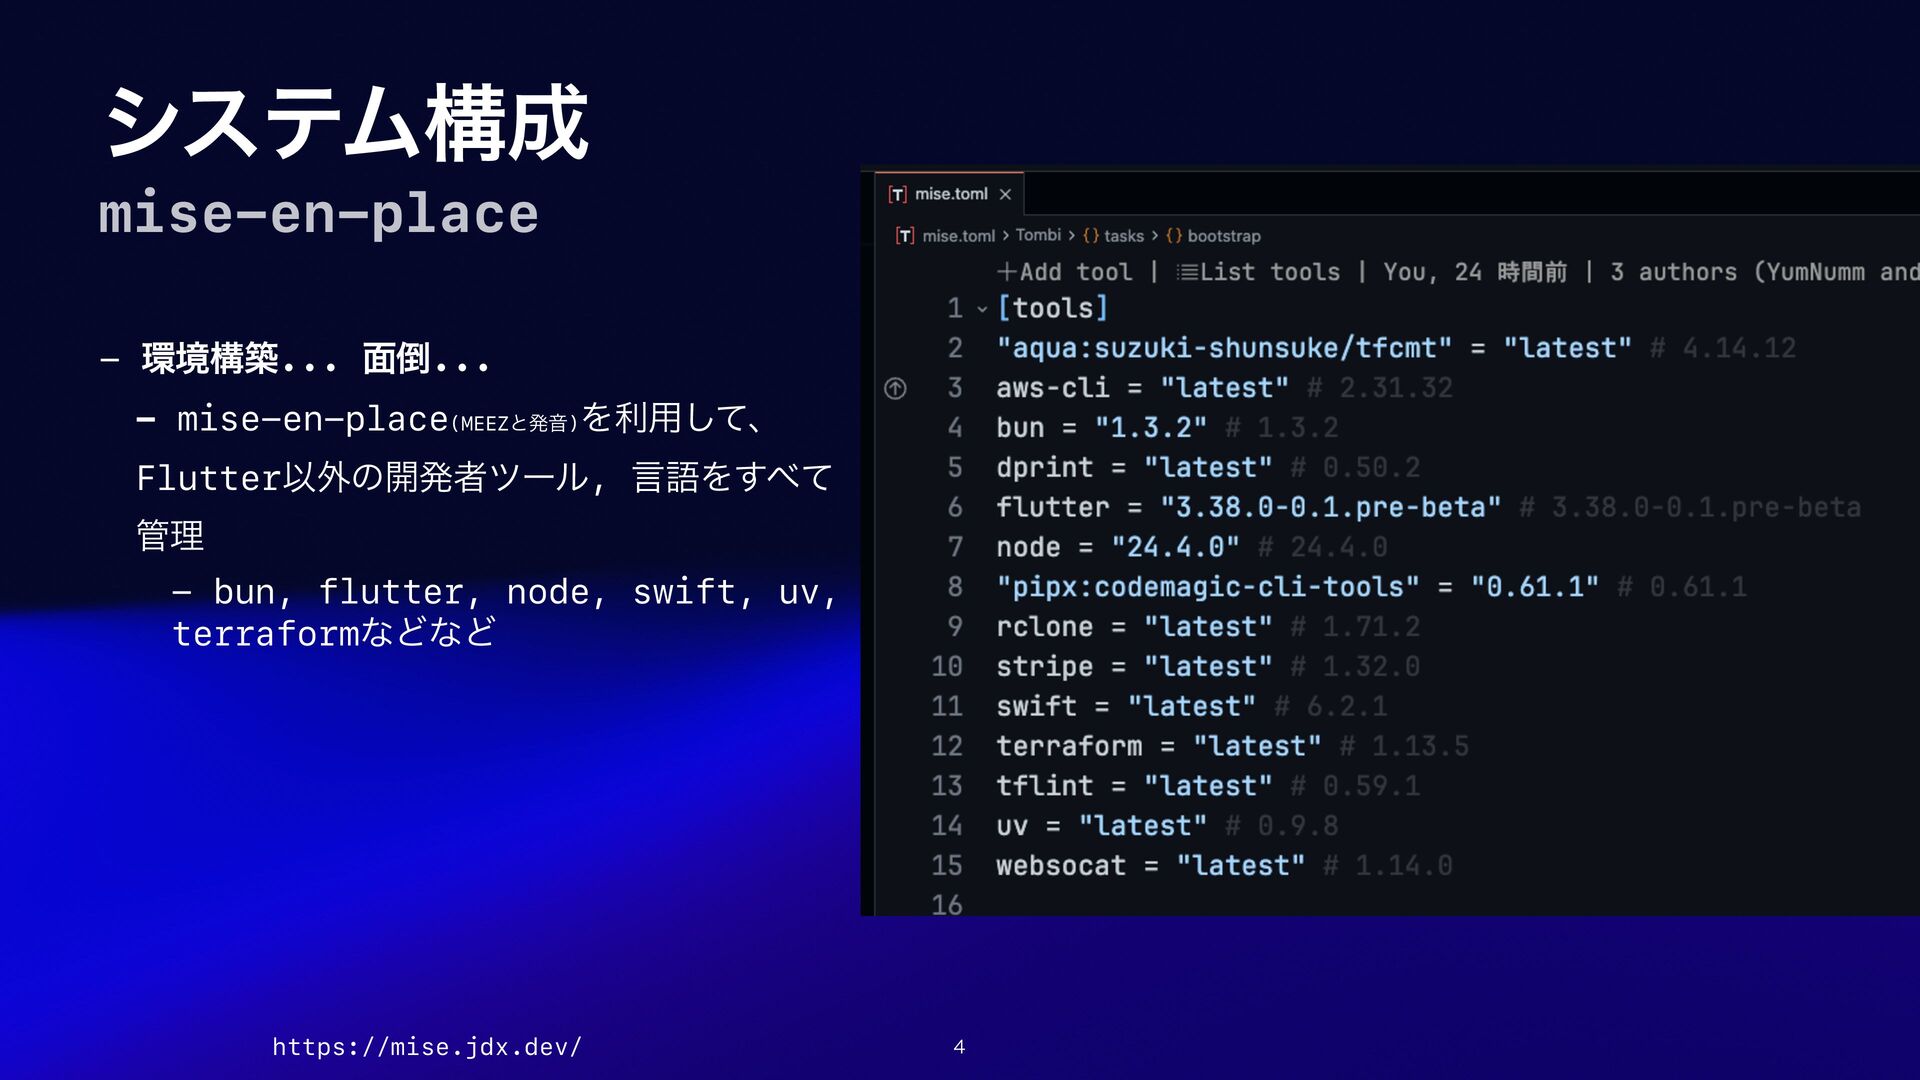Viewport: 1920px width, 1080px height.
Task: Click the bootstrap breadcrumb braces icon
Action: tap(1174, 236)
